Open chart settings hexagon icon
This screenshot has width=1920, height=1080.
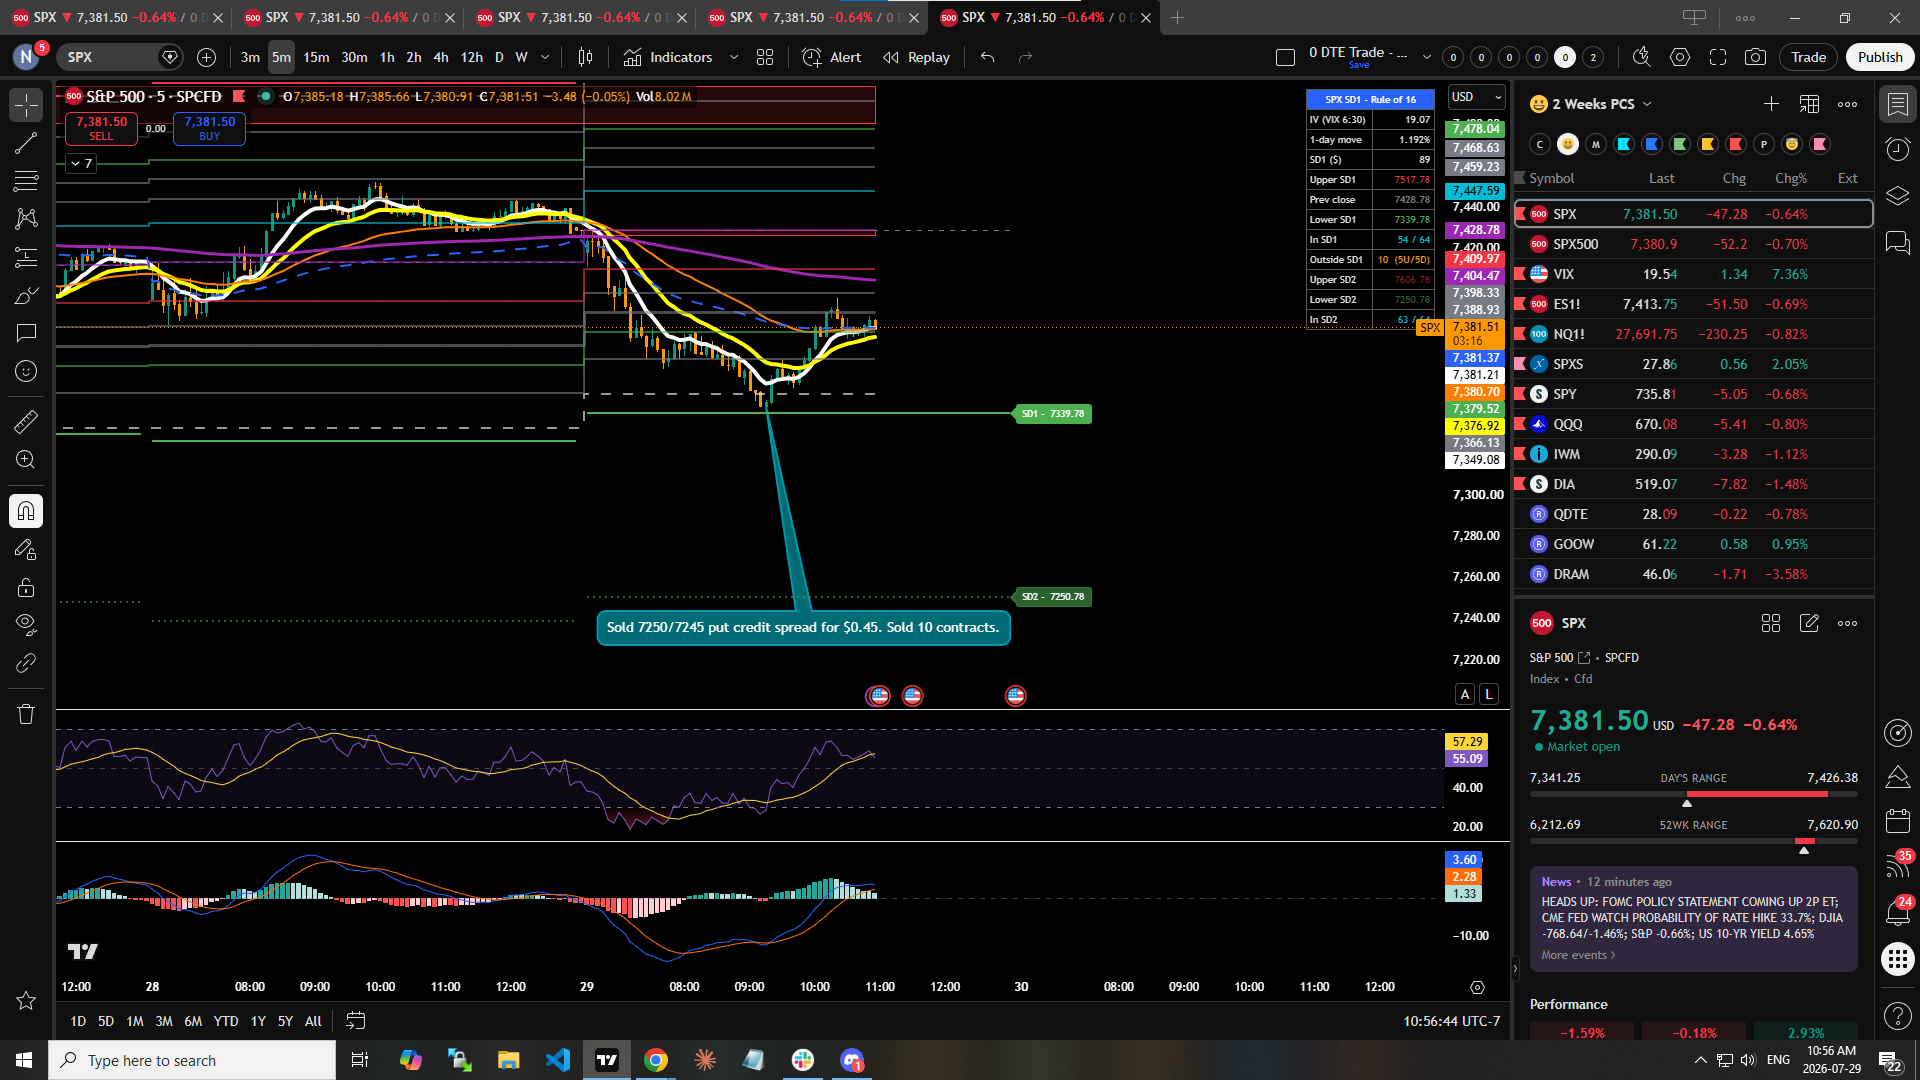(1680, 57)
